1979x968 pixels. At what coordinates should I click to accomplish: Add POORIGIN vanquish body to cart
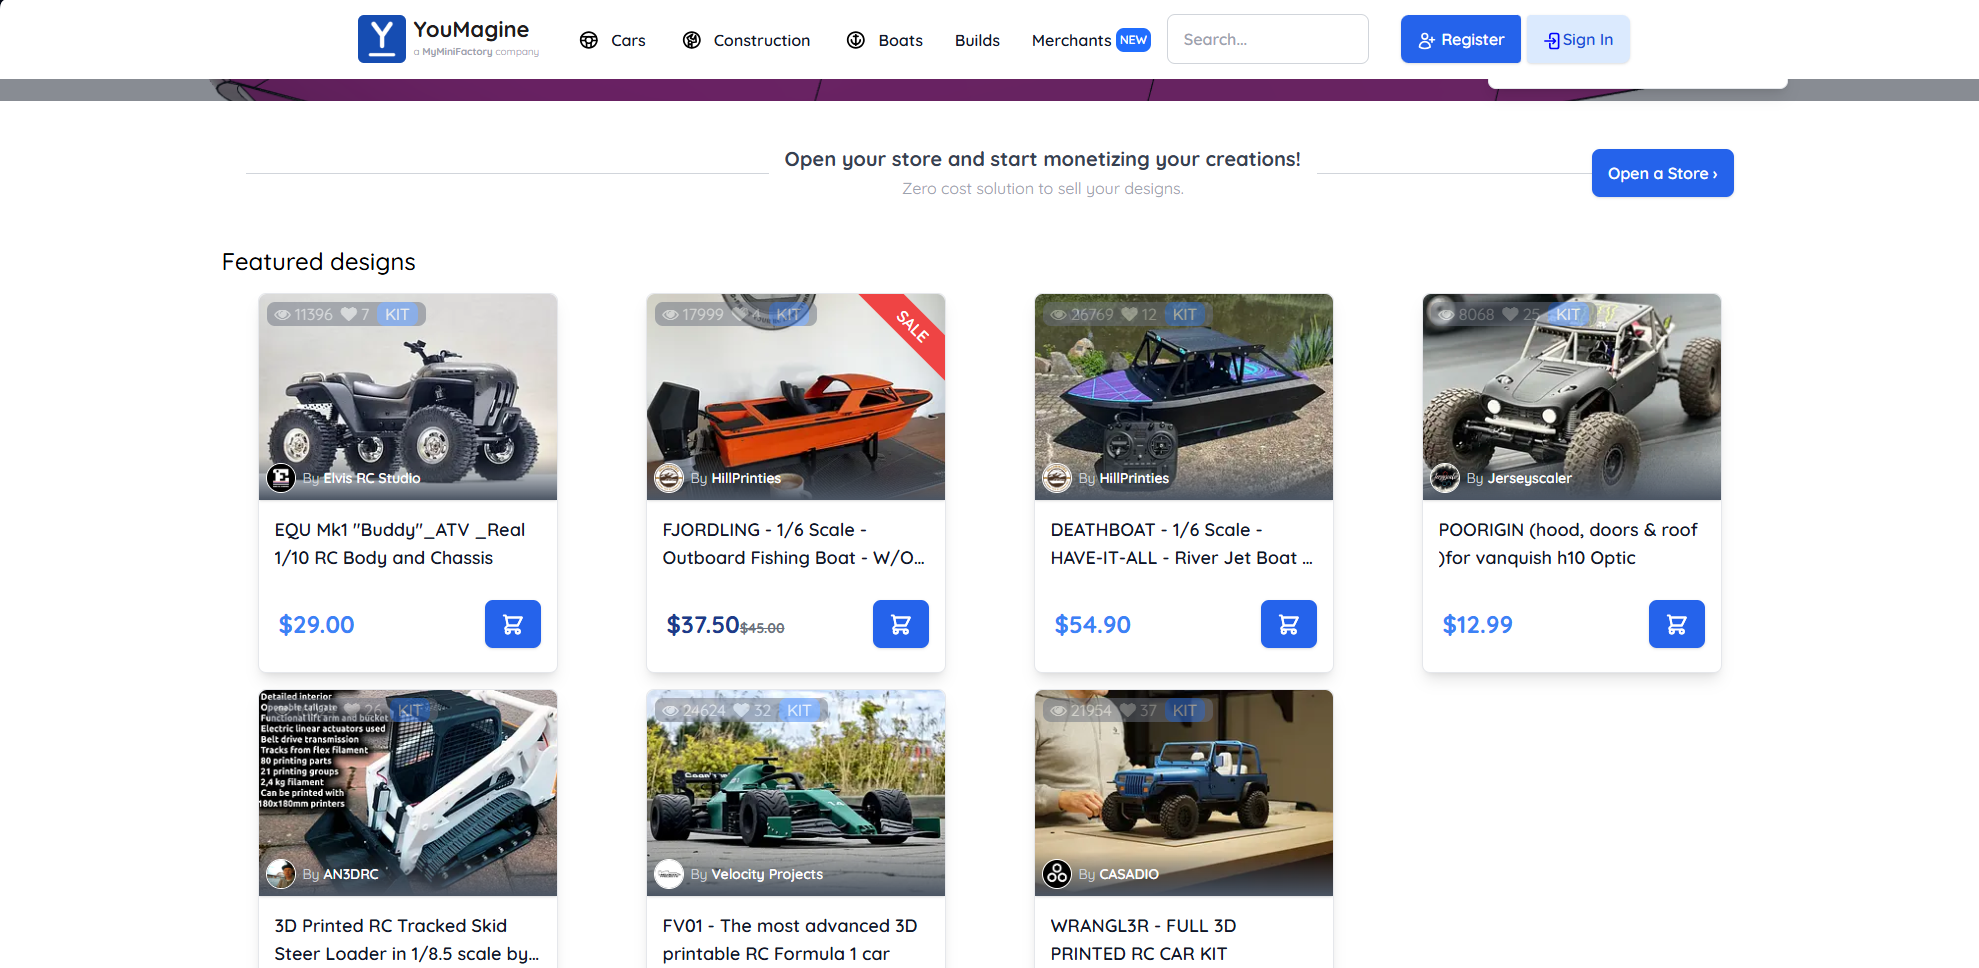(1676, 624)
